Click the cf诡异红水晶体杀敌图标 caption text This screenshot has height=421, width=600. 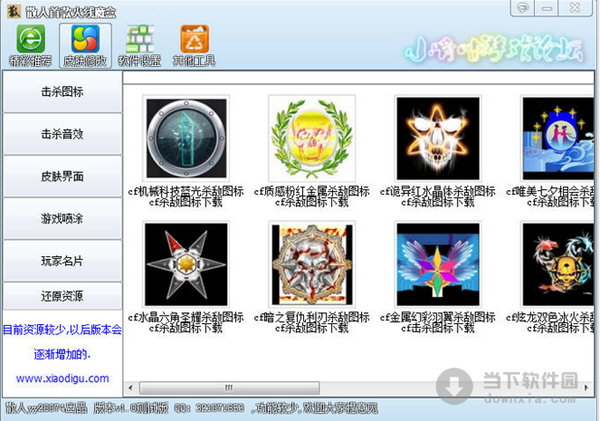click(438, 191)
